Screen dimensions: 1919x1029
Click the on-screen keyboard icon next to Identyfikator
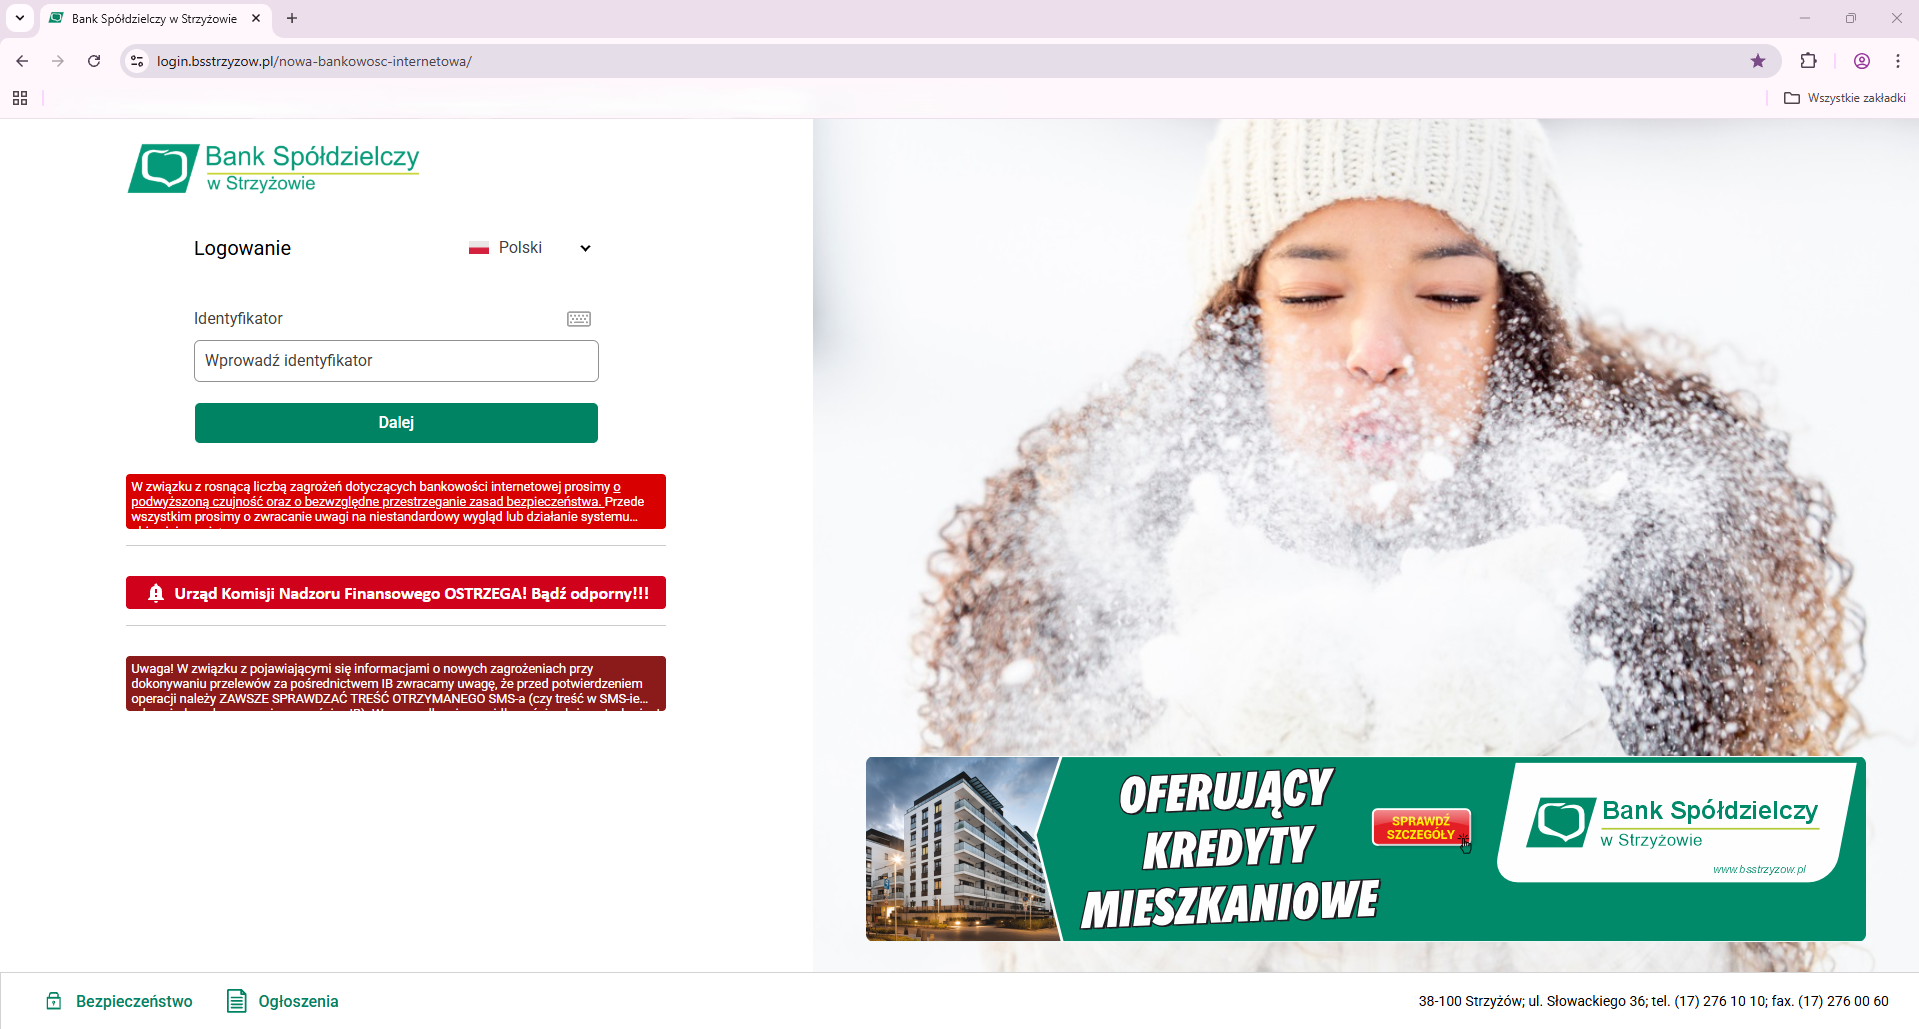click(578, 318)
